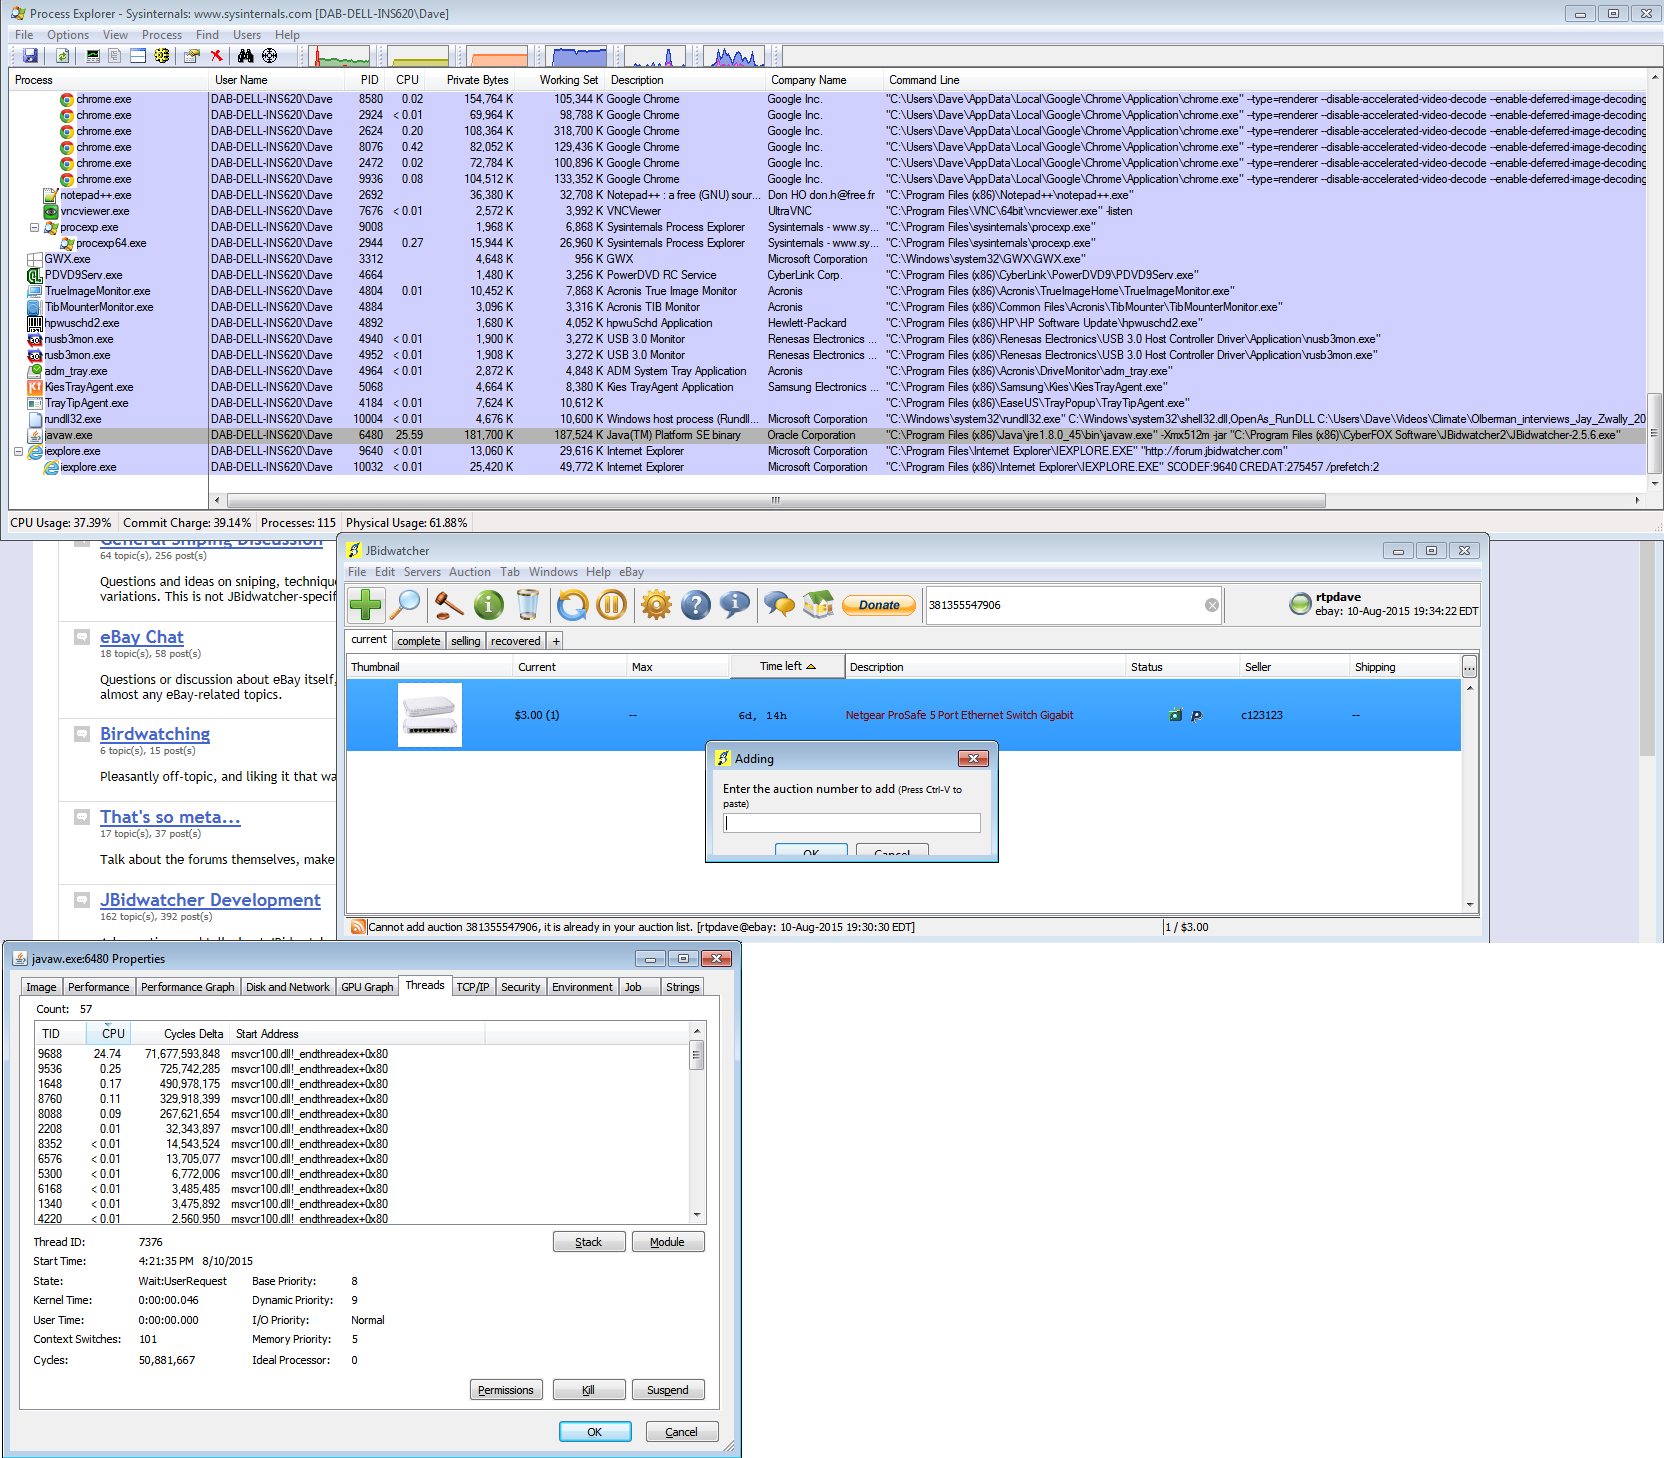This screenshot has width=1664, height=1458.
Task: Open the TCP/IP tab in javaw Properties
Action: pos(473,987)
